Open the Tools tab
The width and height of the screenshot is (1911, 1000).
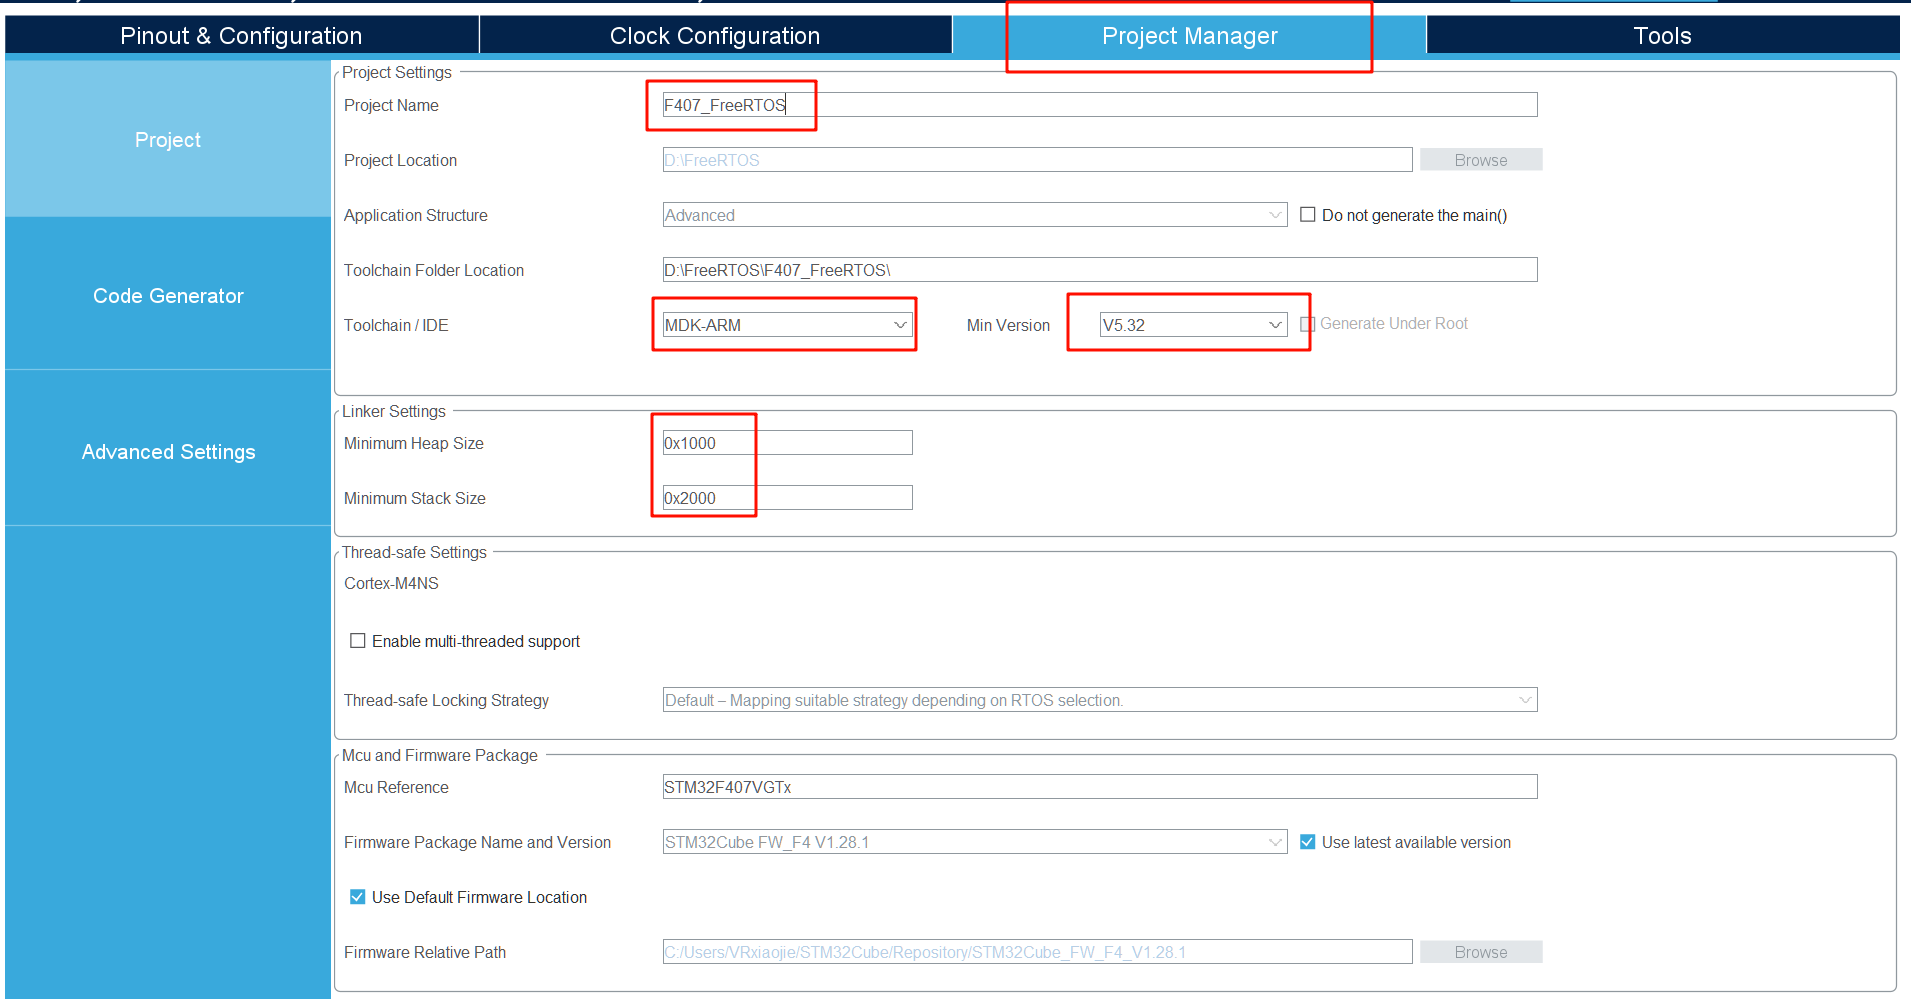(x=1662, y=36)
